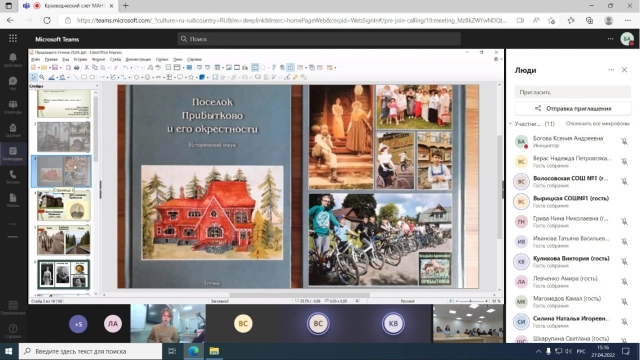This screenshot has height=360, width=640.
Task: Toggle microphone icon for Верас Надежда Петровна
Action: click(624, 161)
